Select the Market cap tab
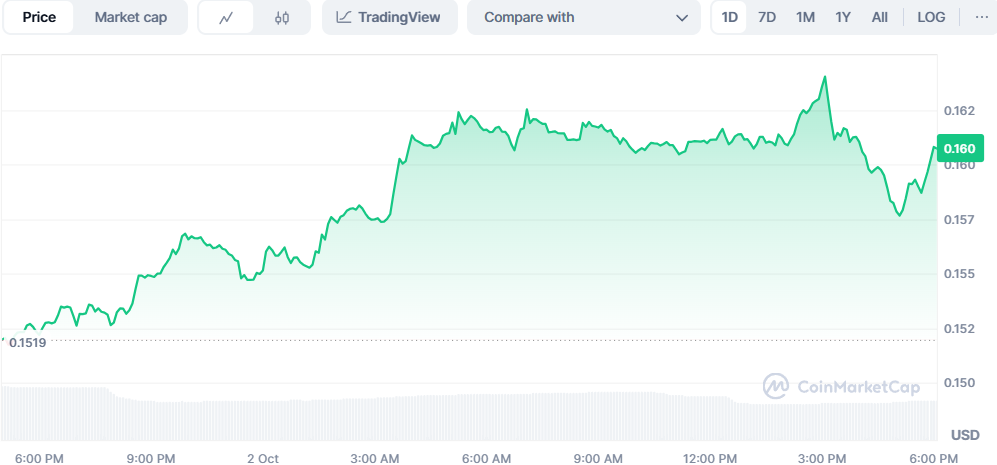This screenshot has width=997, height=465. [x=130, y=18]
